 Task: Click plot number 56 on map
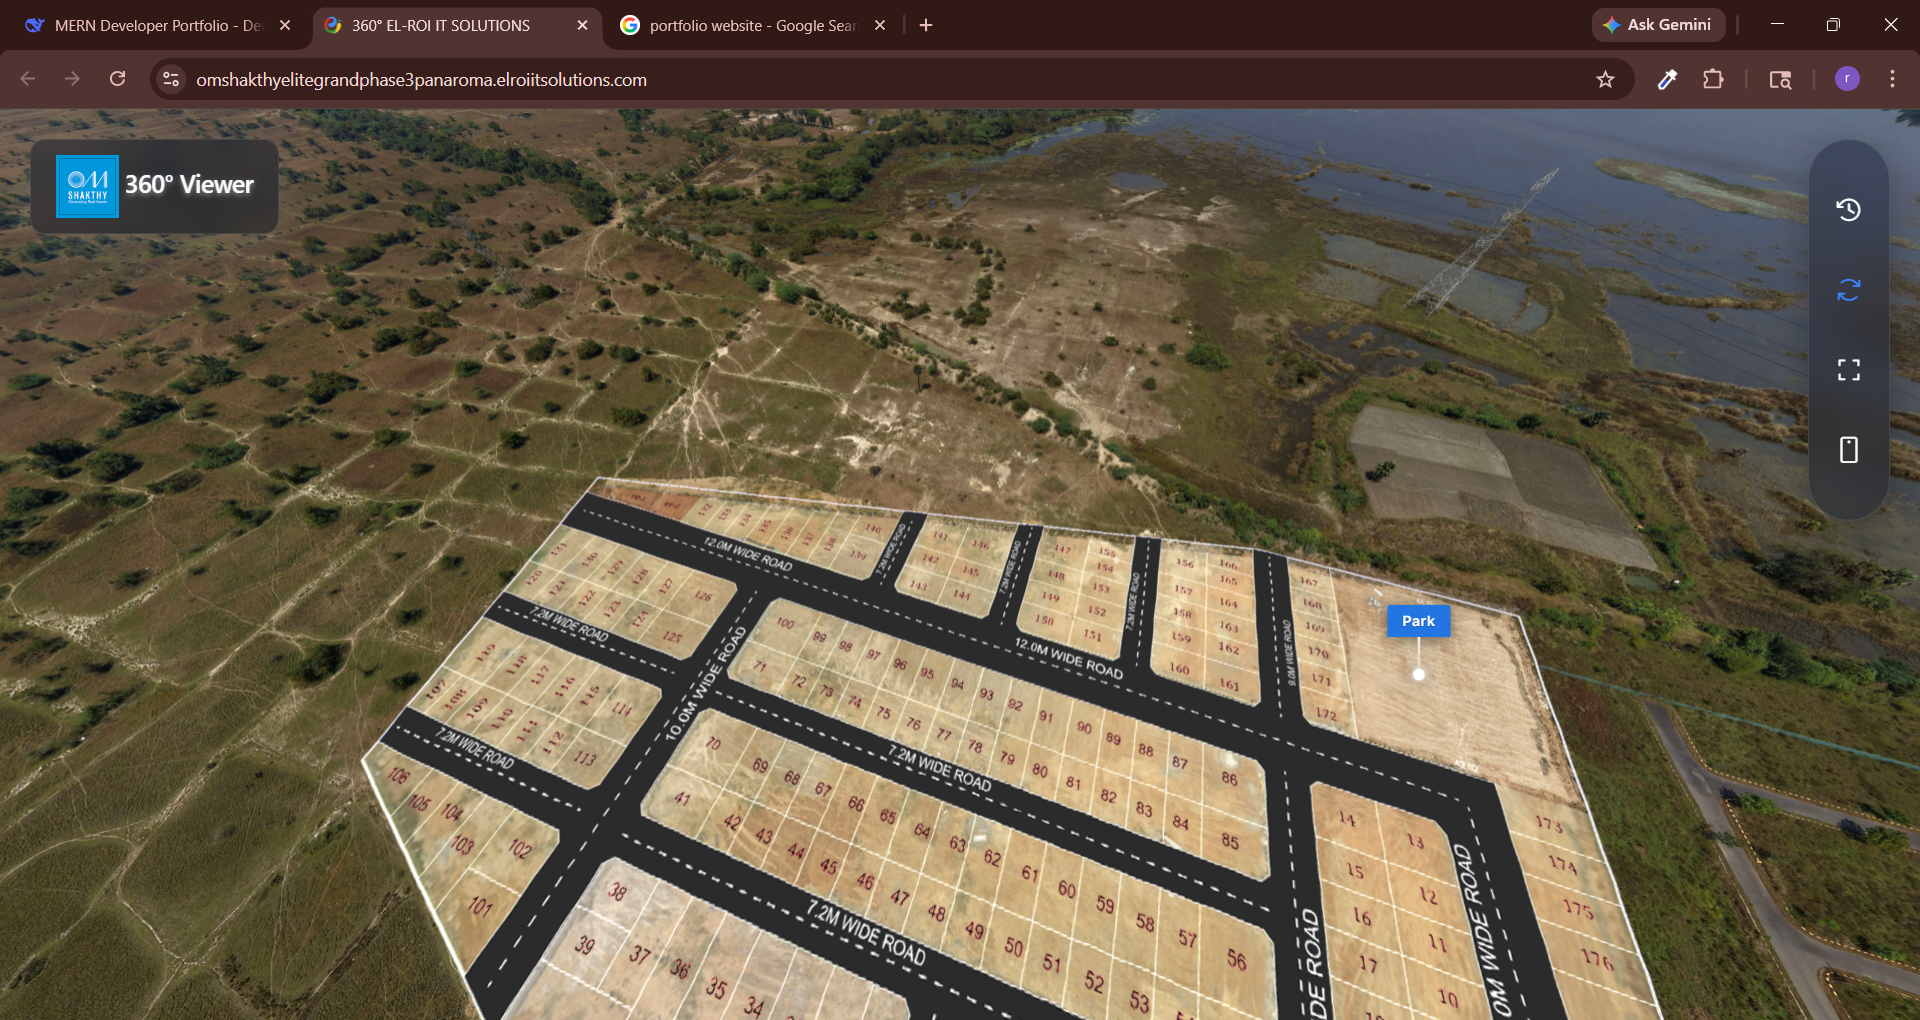tap(1237, 960)
